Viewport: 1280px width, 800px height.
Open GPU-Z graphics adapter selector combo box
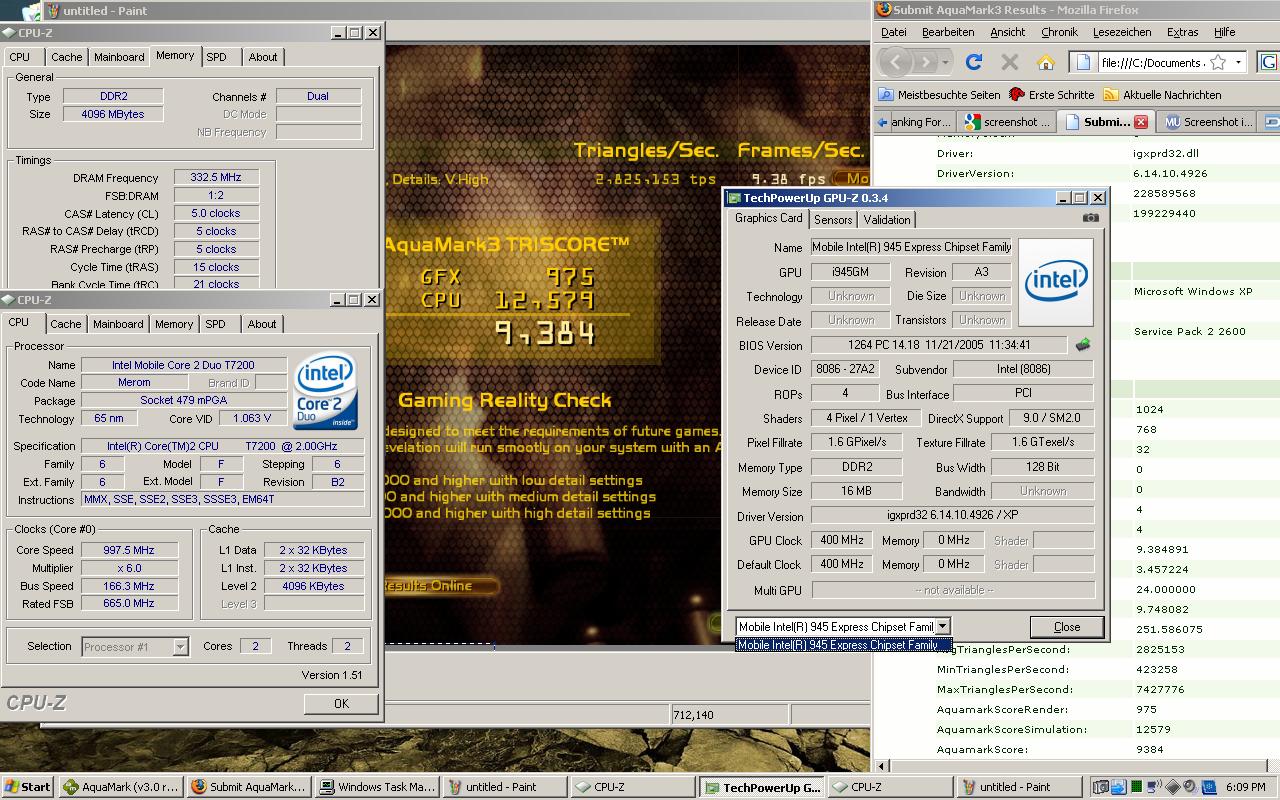point(843,627)
